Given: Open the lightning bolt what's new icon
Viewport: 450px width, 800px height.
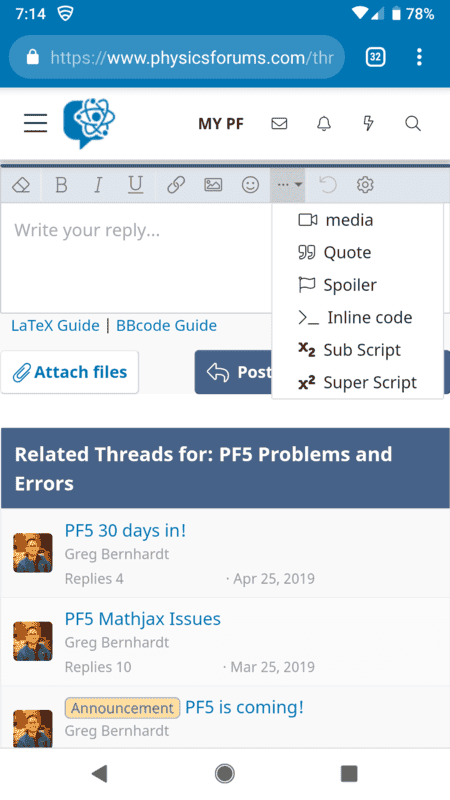Looking at the screenshot, I should pos(368,123).
